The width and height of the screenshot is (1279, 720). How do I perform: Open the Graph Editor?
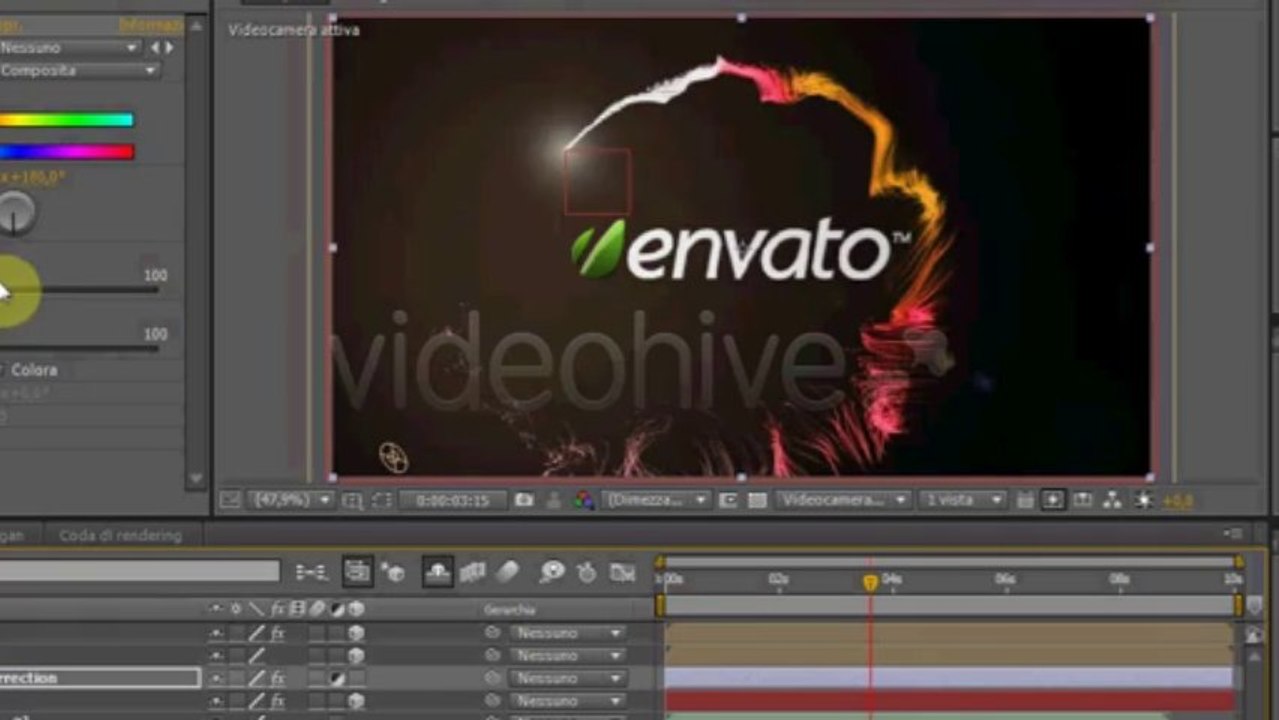[x=623, y=572]
